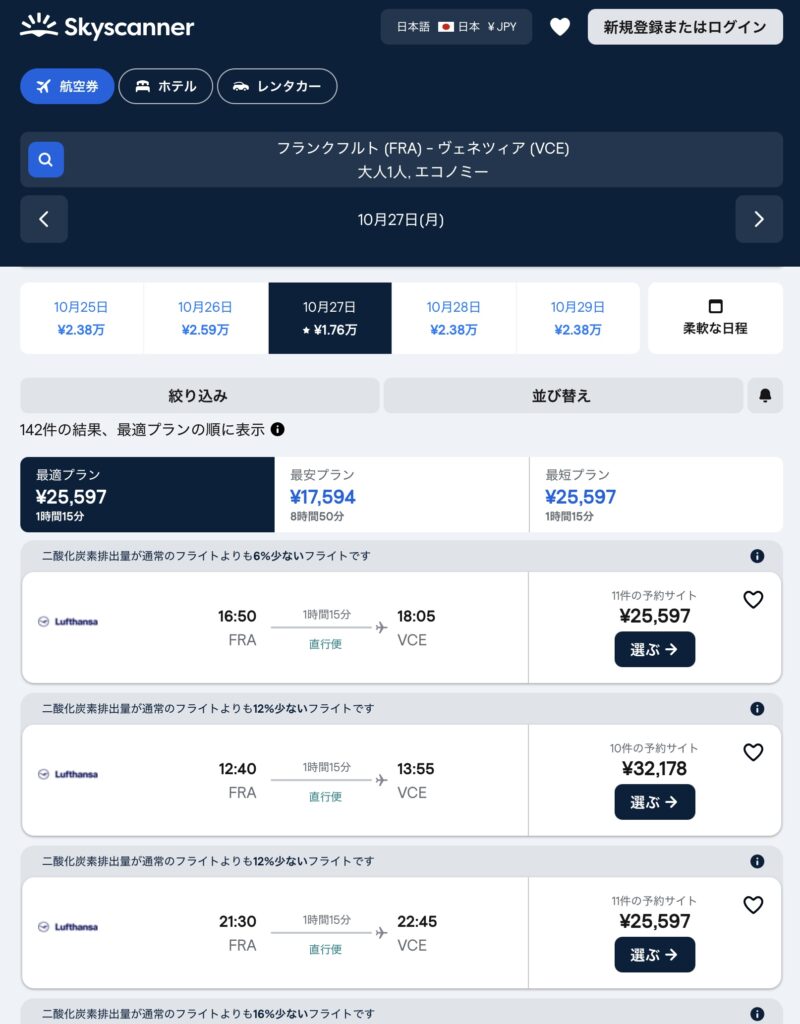This screenshot has height=1024, width=800.
Task: Click 選ぶ for the ¥32,178 flight
Action: (x=654, y=802)
